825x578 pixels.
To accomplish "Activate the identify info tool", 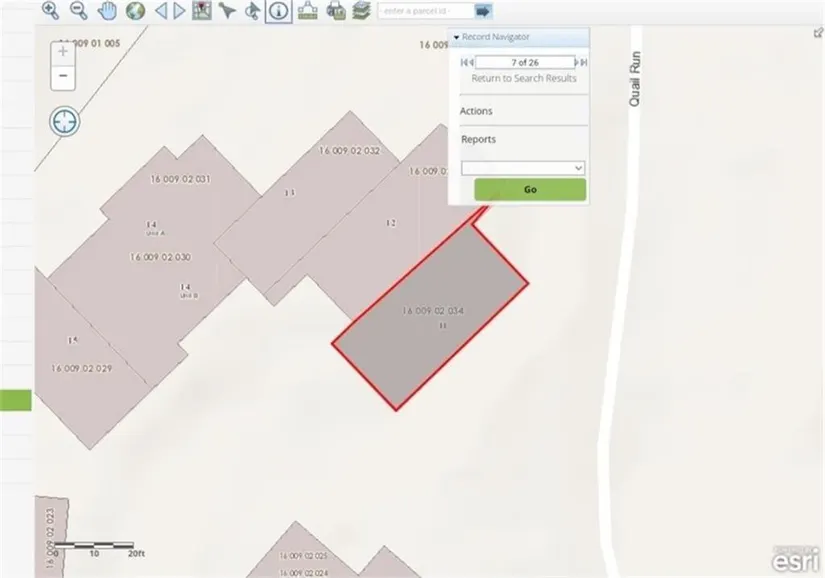I will pos(279,11).
